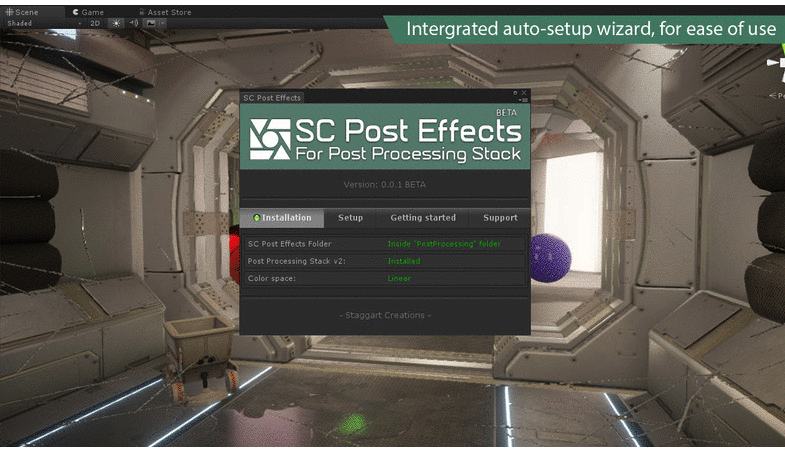Screen dimensions: 785x452
Task: Open SC Post Effects window options menu
Action: pyautogui.click(x=524, y=100)
